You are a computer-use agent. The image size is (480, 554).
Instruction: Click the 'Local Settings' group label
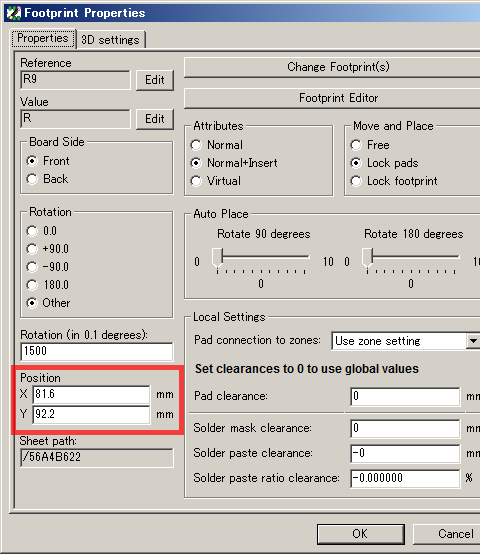point(229,317)
